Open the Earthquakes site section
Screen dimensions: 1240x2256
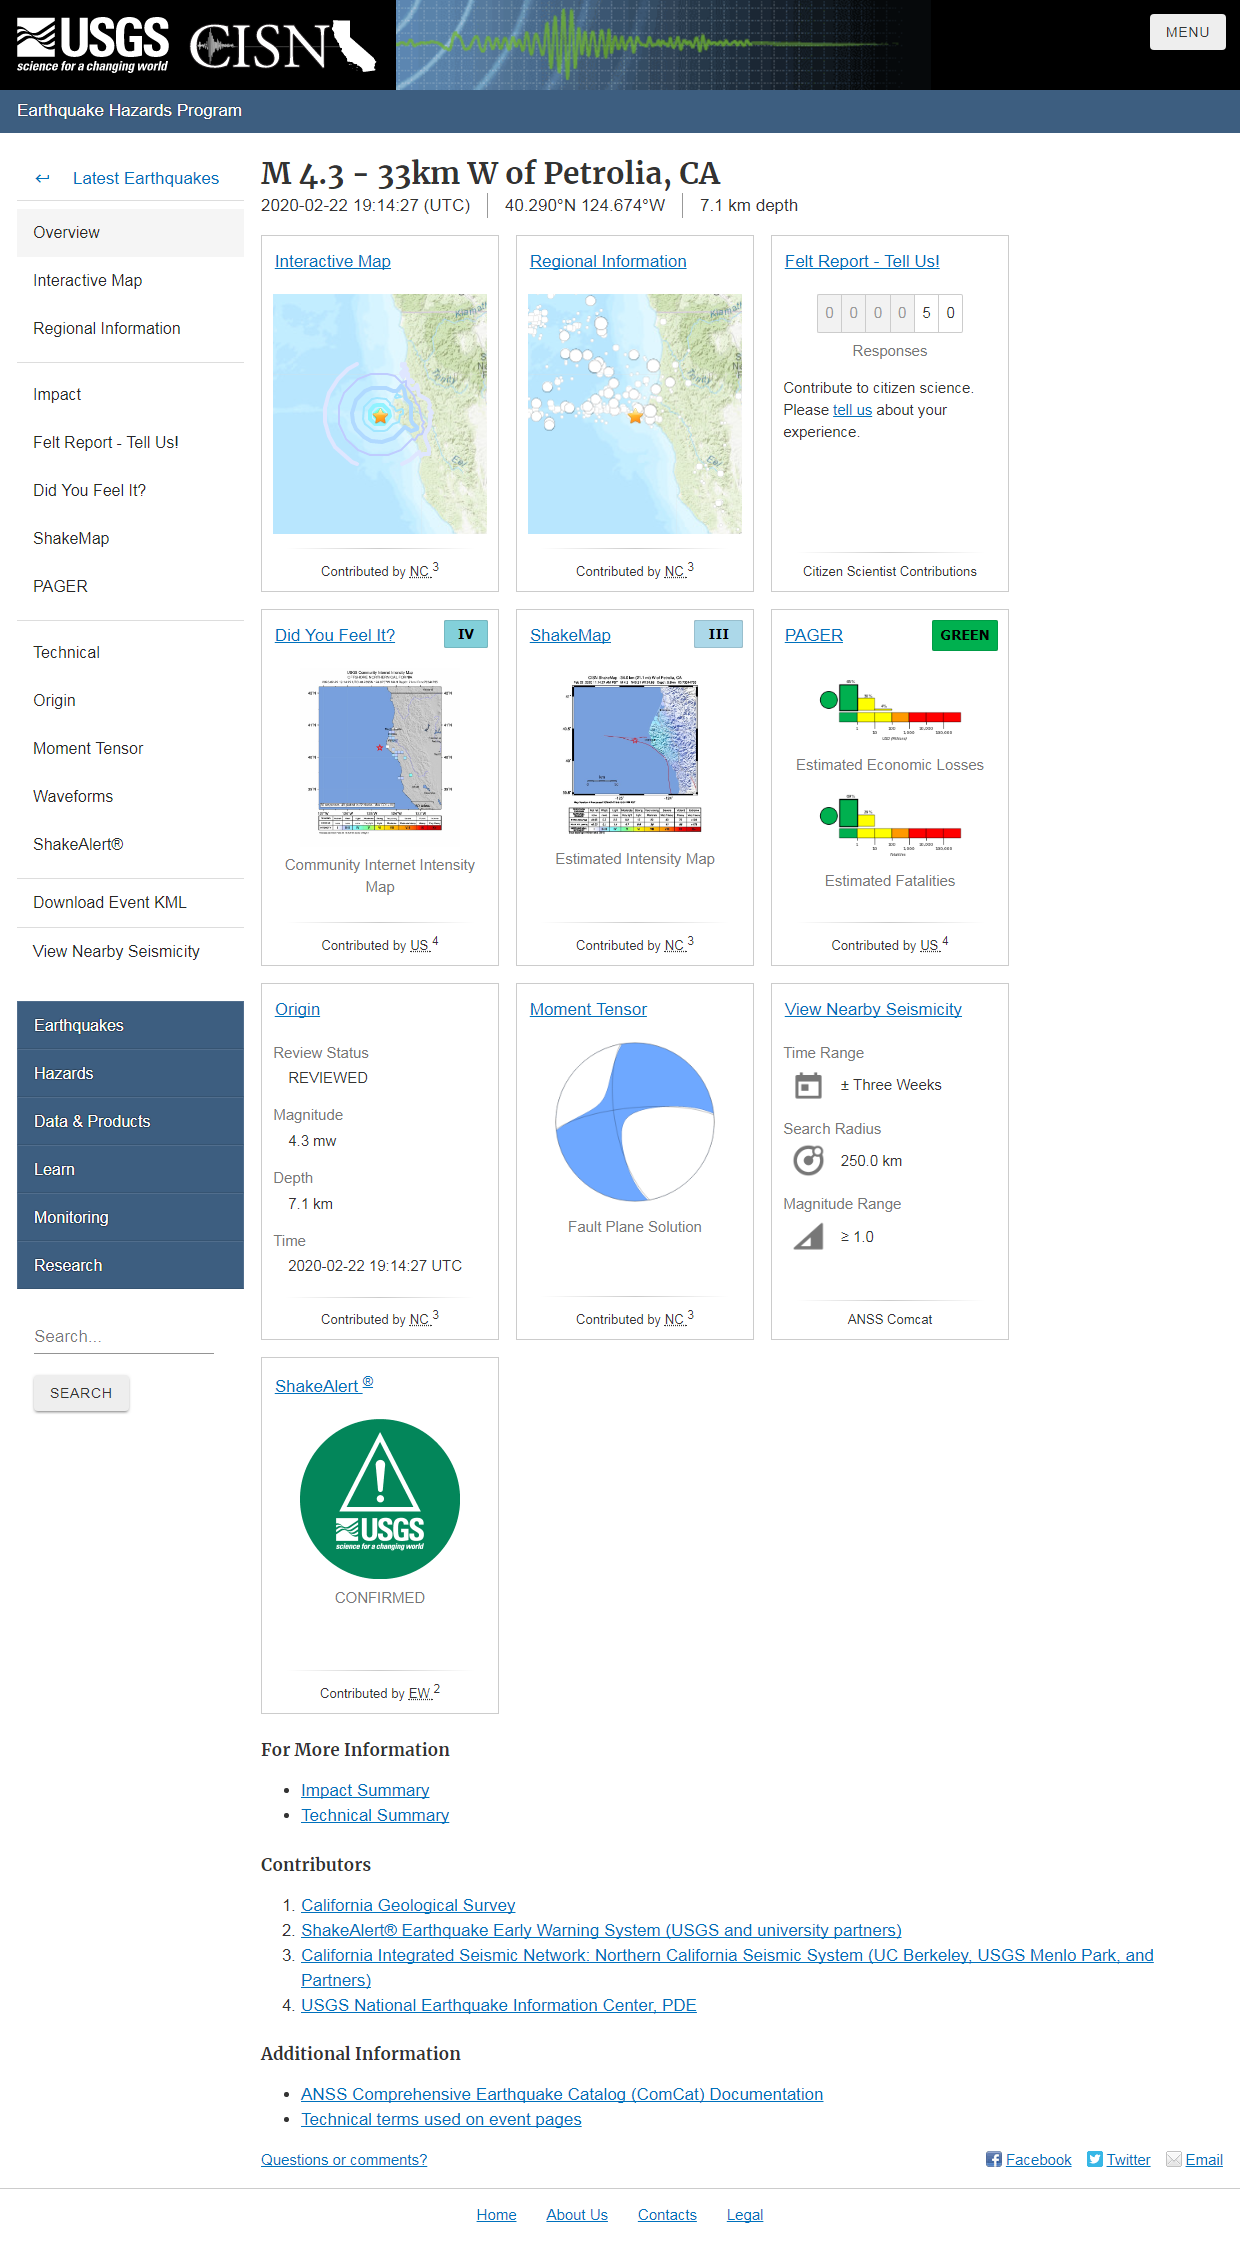click(x=130, y=1025)
